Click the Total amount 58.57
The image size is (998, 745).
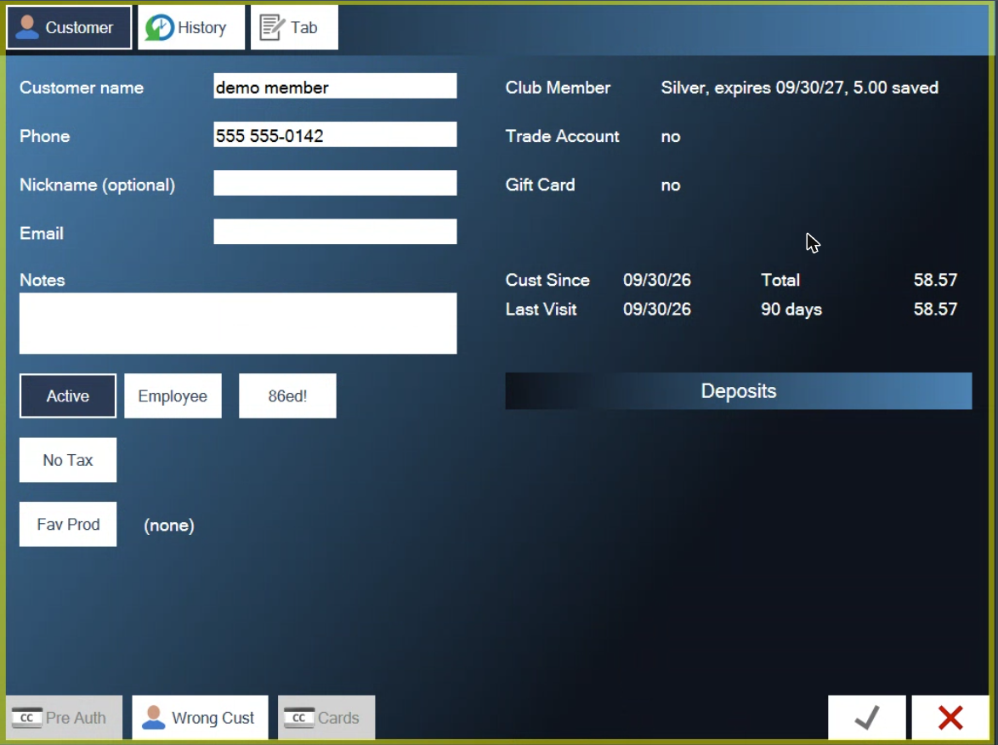tap(935, 280)
